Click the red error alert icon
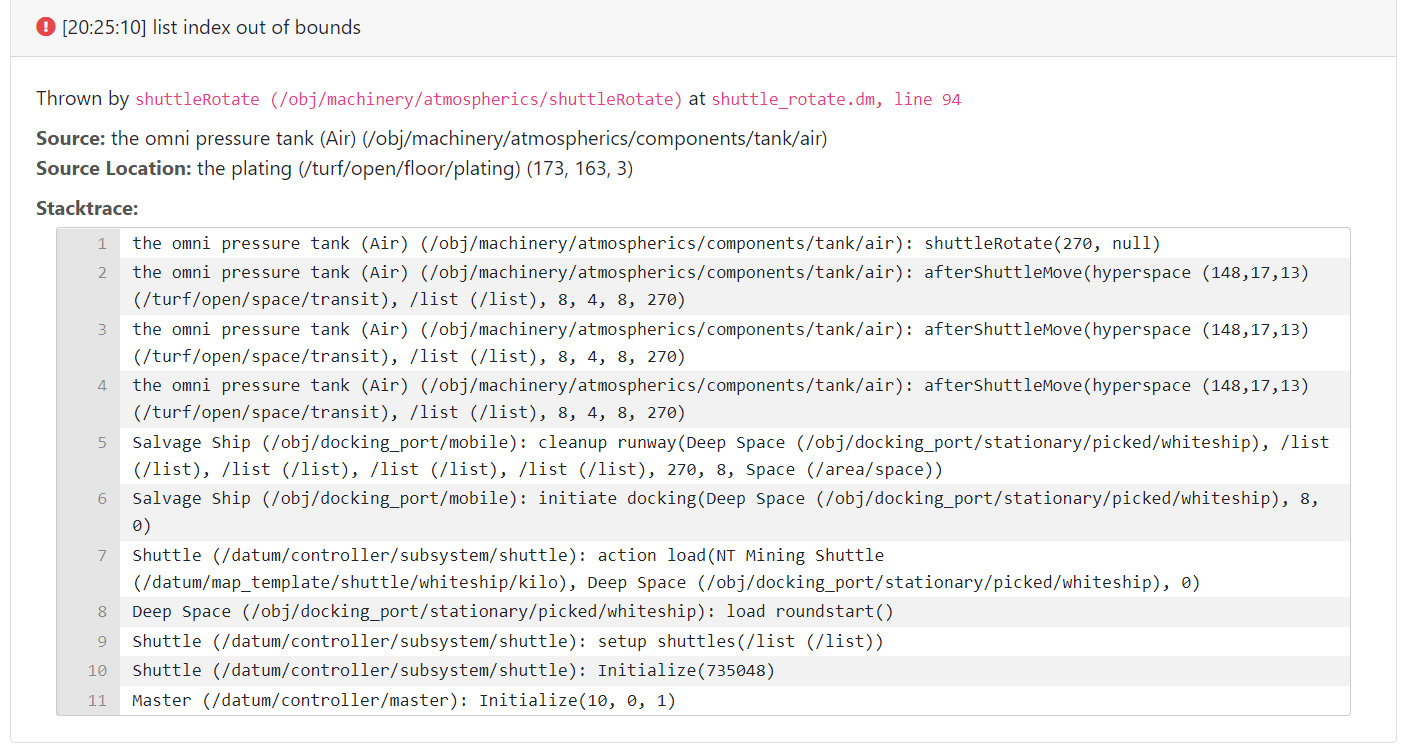Image resolution: width=1408 pixels, height=748 pixels. point(45,27)
